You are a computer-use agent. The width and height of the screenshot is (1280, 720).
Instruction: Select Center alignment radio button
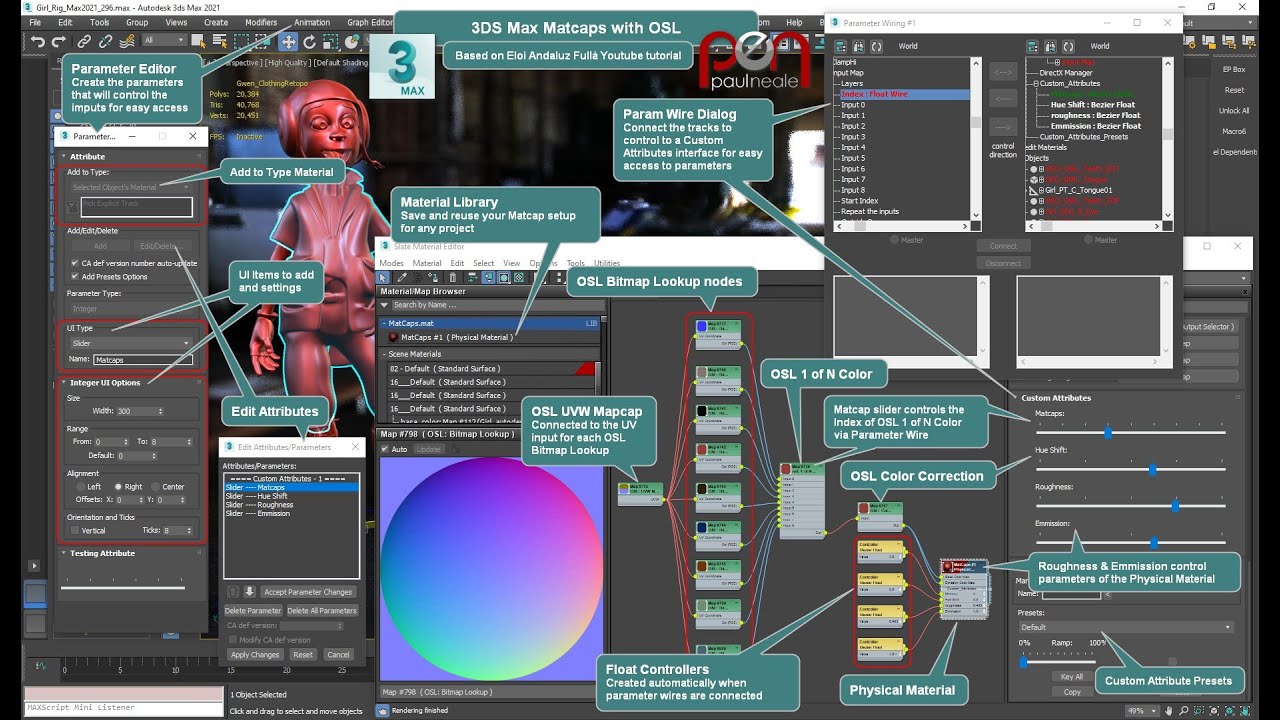point(155,487)
